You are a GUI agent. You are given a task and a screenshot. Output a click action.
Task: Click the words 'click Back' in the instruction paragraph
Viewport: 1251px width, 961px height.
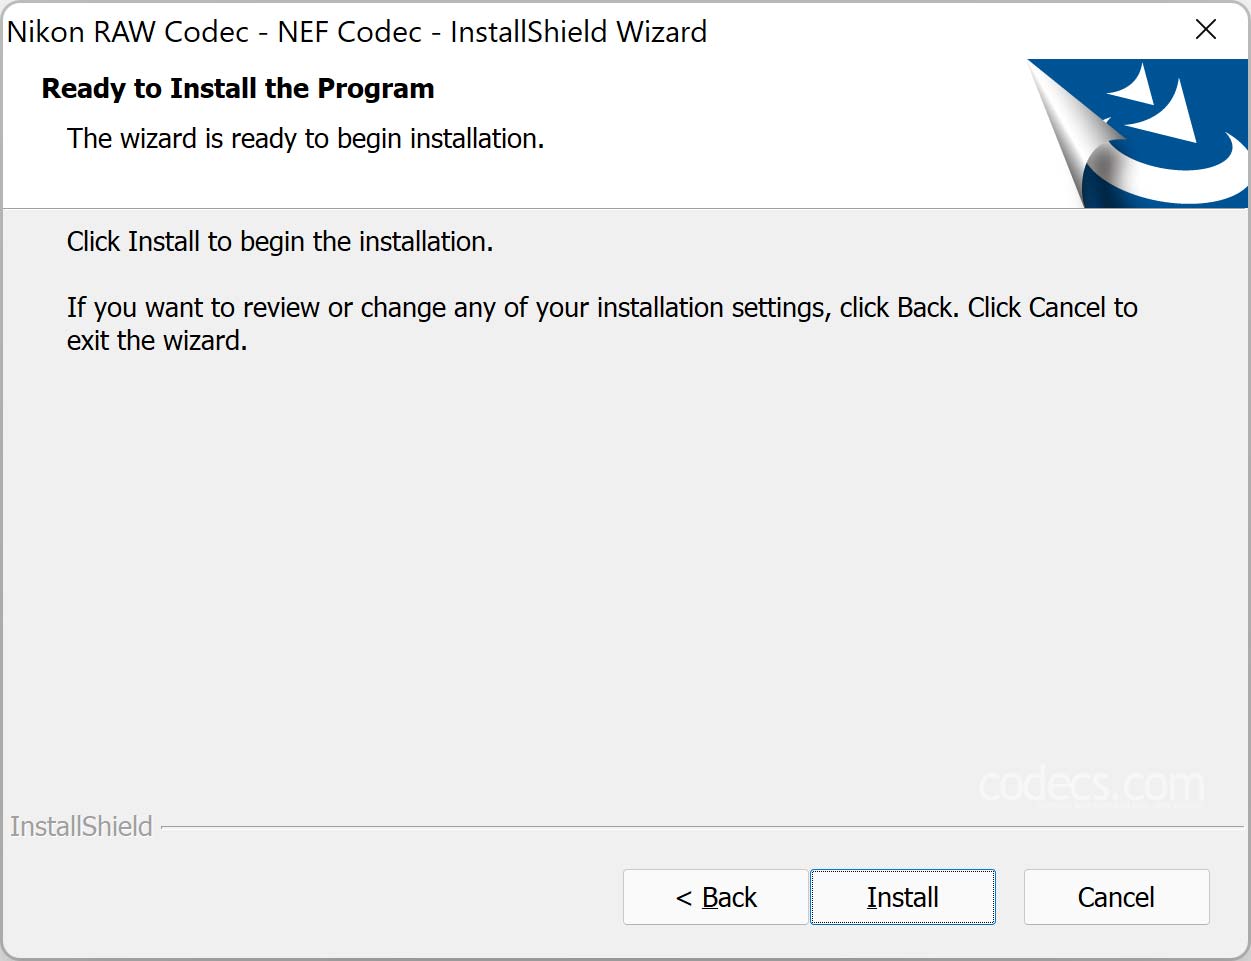(897, 308)
